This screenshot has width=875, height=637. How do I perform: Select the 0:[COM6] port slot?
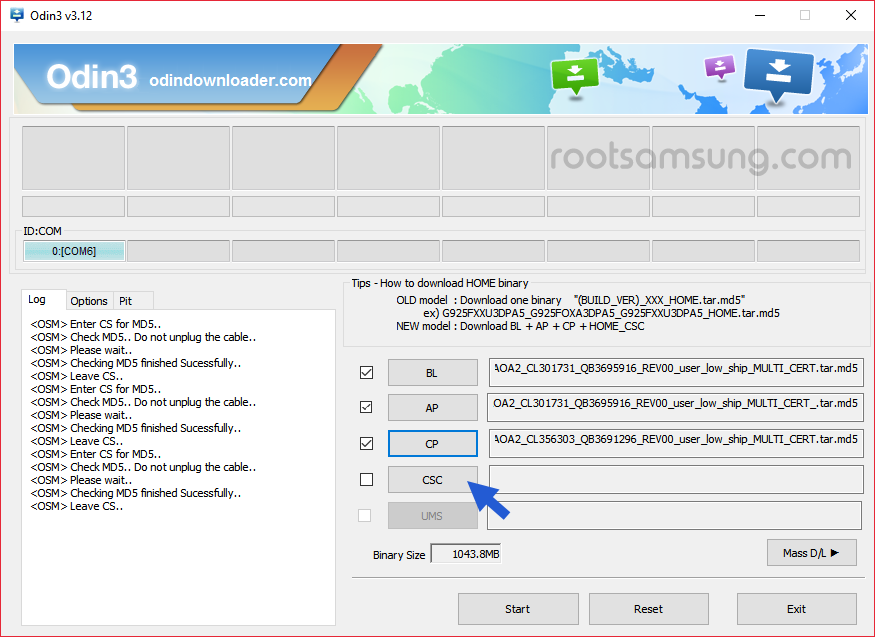tap(74, 251)
